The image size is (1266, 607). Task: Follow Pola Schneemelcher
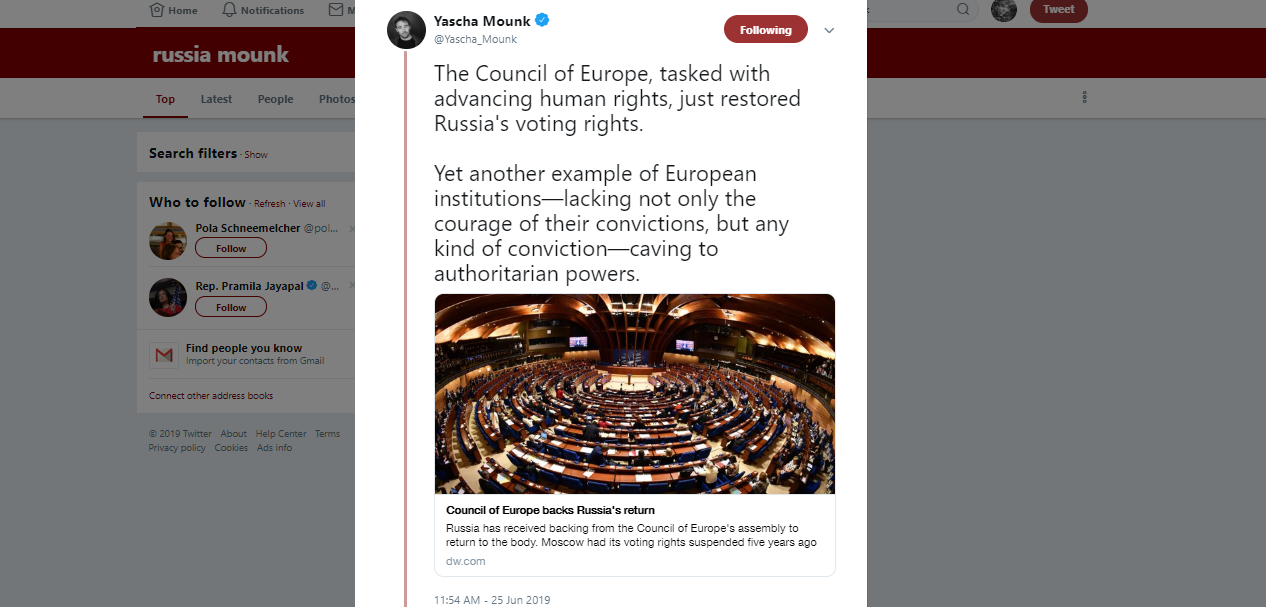[x=231, y=248]
